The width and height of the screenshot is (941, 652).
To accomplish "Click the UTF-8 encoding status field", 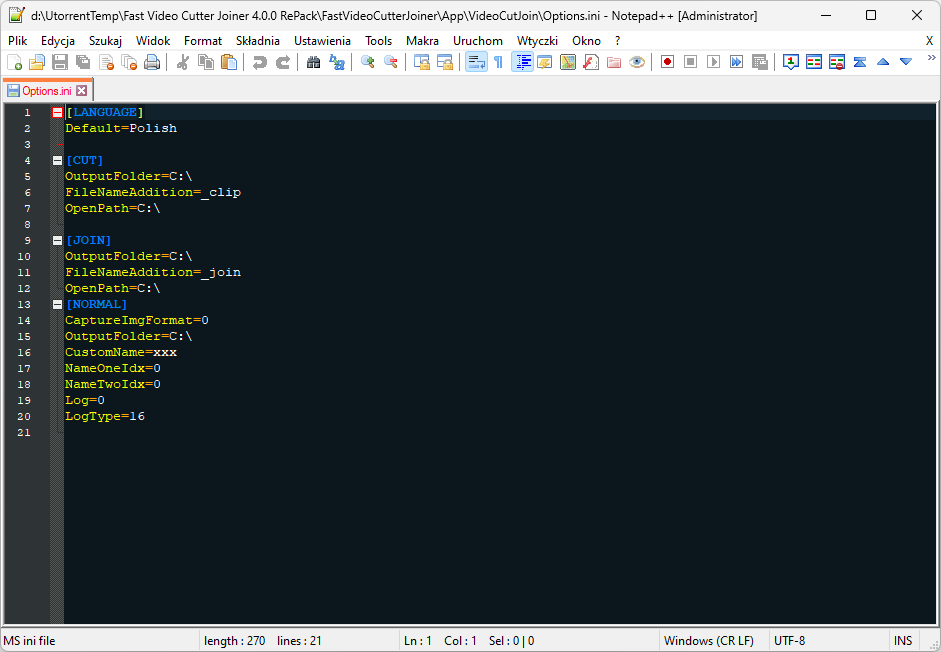I will [x=828, y=641].
